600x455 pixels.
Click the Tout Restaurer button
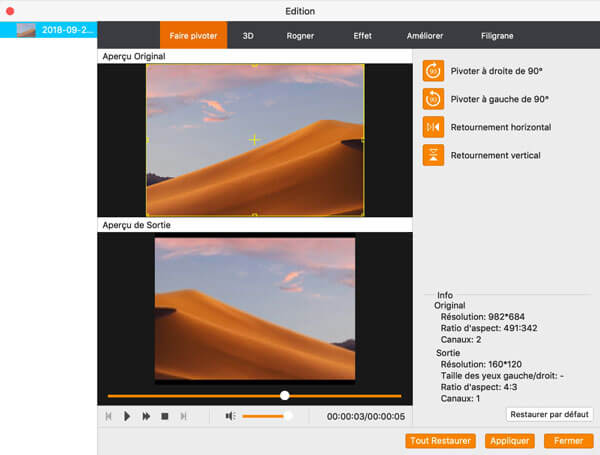coord(441,440)
